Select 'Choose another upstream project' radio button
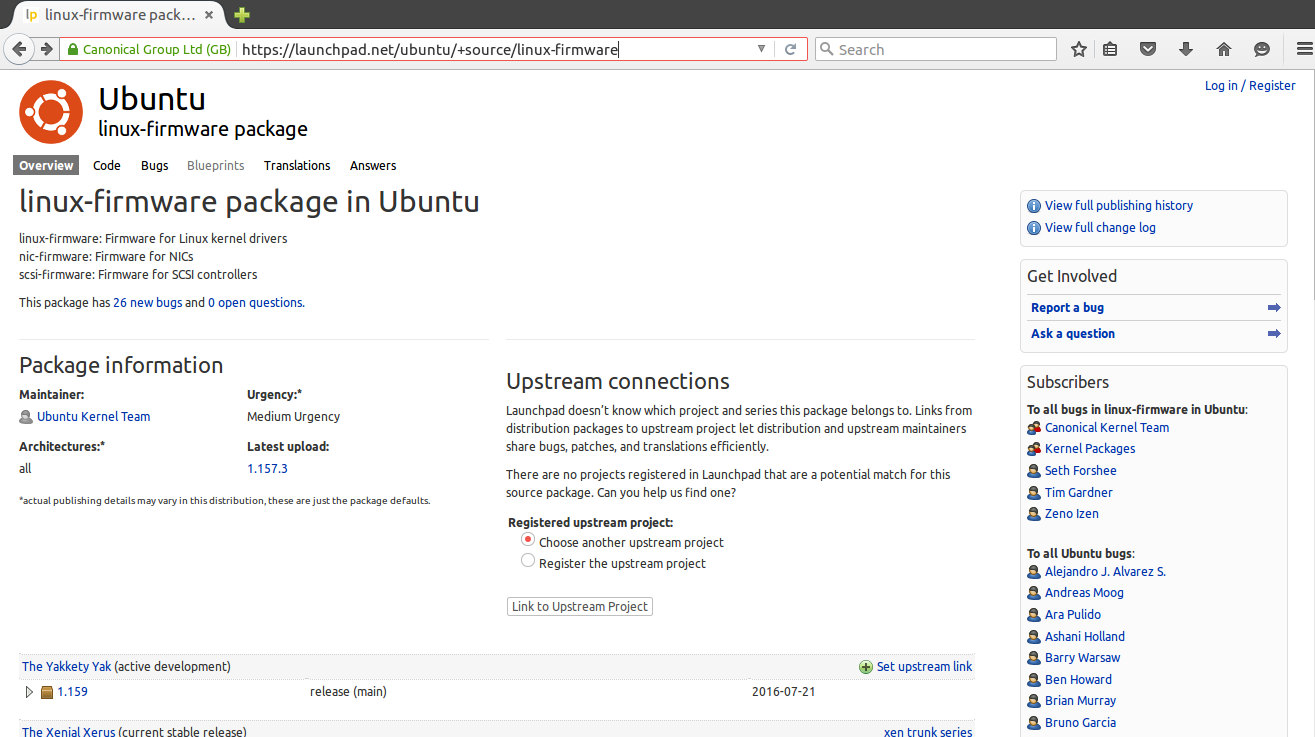The image size is (1315, 737). pyautogui.click(x=528, y=539)
